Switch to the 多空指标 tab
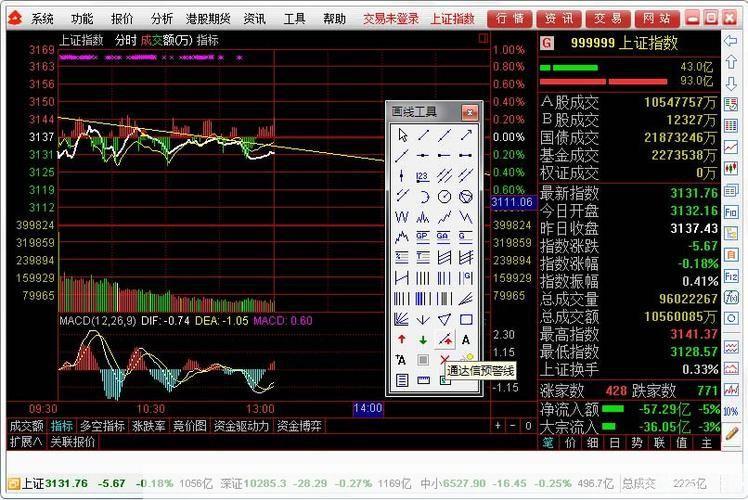 click(102, 426)
